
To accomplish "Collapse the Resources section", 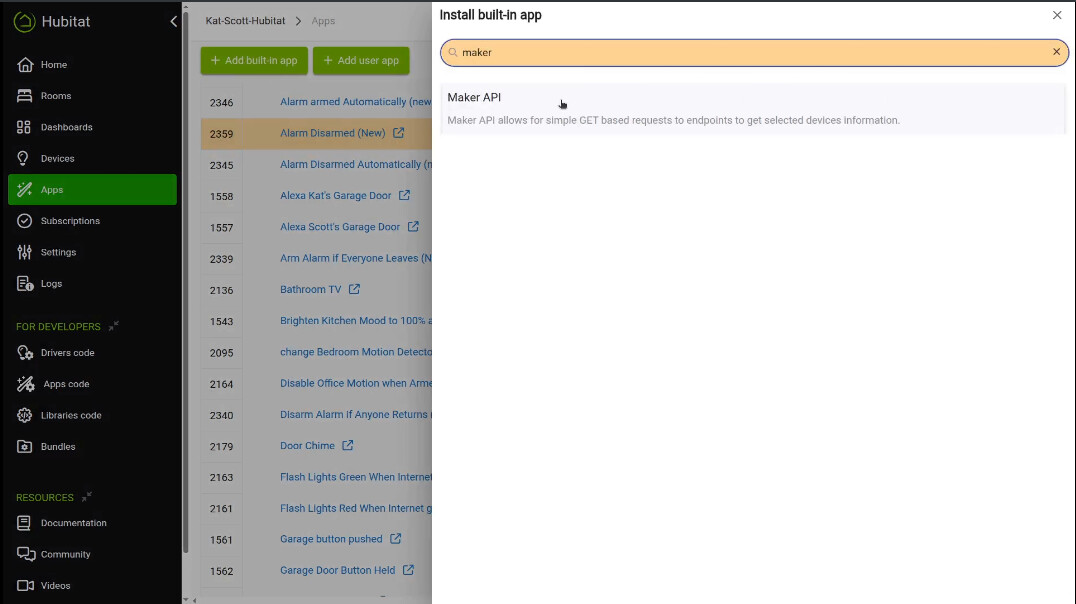I will 87,497.
